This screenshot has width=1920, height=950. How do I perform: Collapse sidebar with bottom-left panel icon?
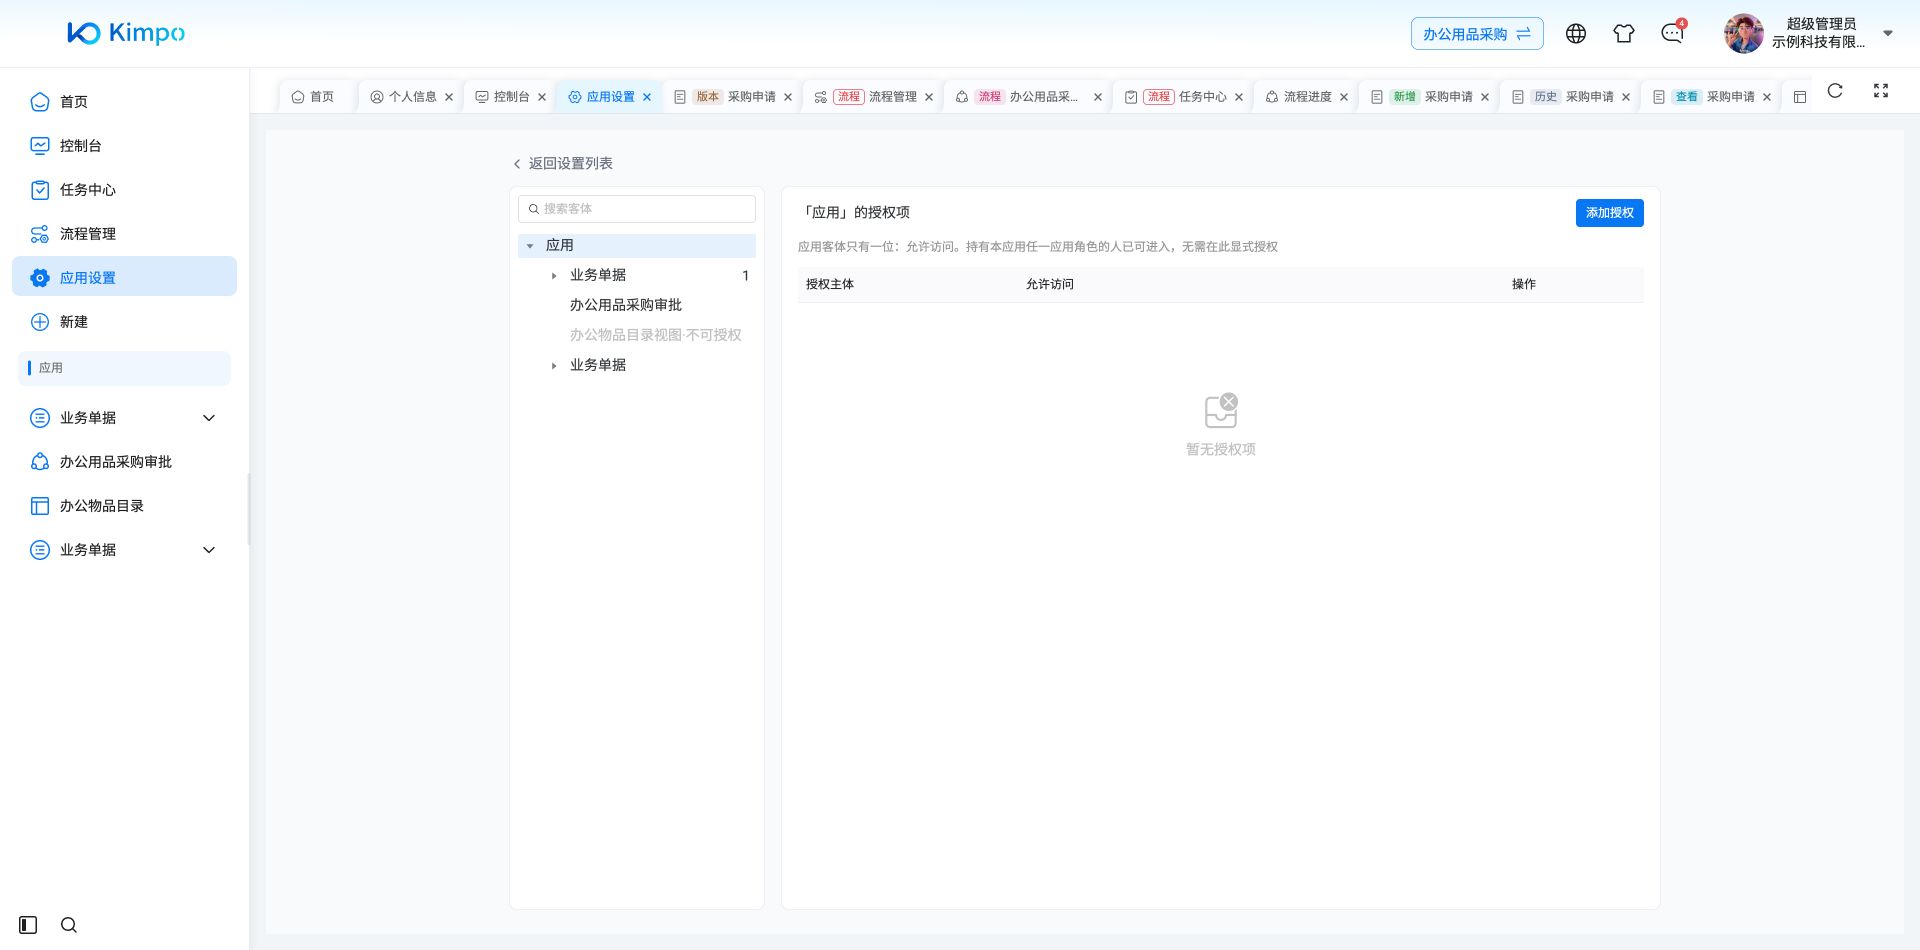click(x=28, y=925)
